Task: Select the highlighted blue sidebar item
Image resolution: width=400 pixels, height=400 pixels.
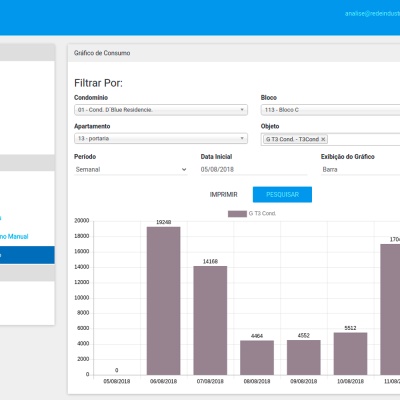Action: pyautogui.click(x=27, y=255)
